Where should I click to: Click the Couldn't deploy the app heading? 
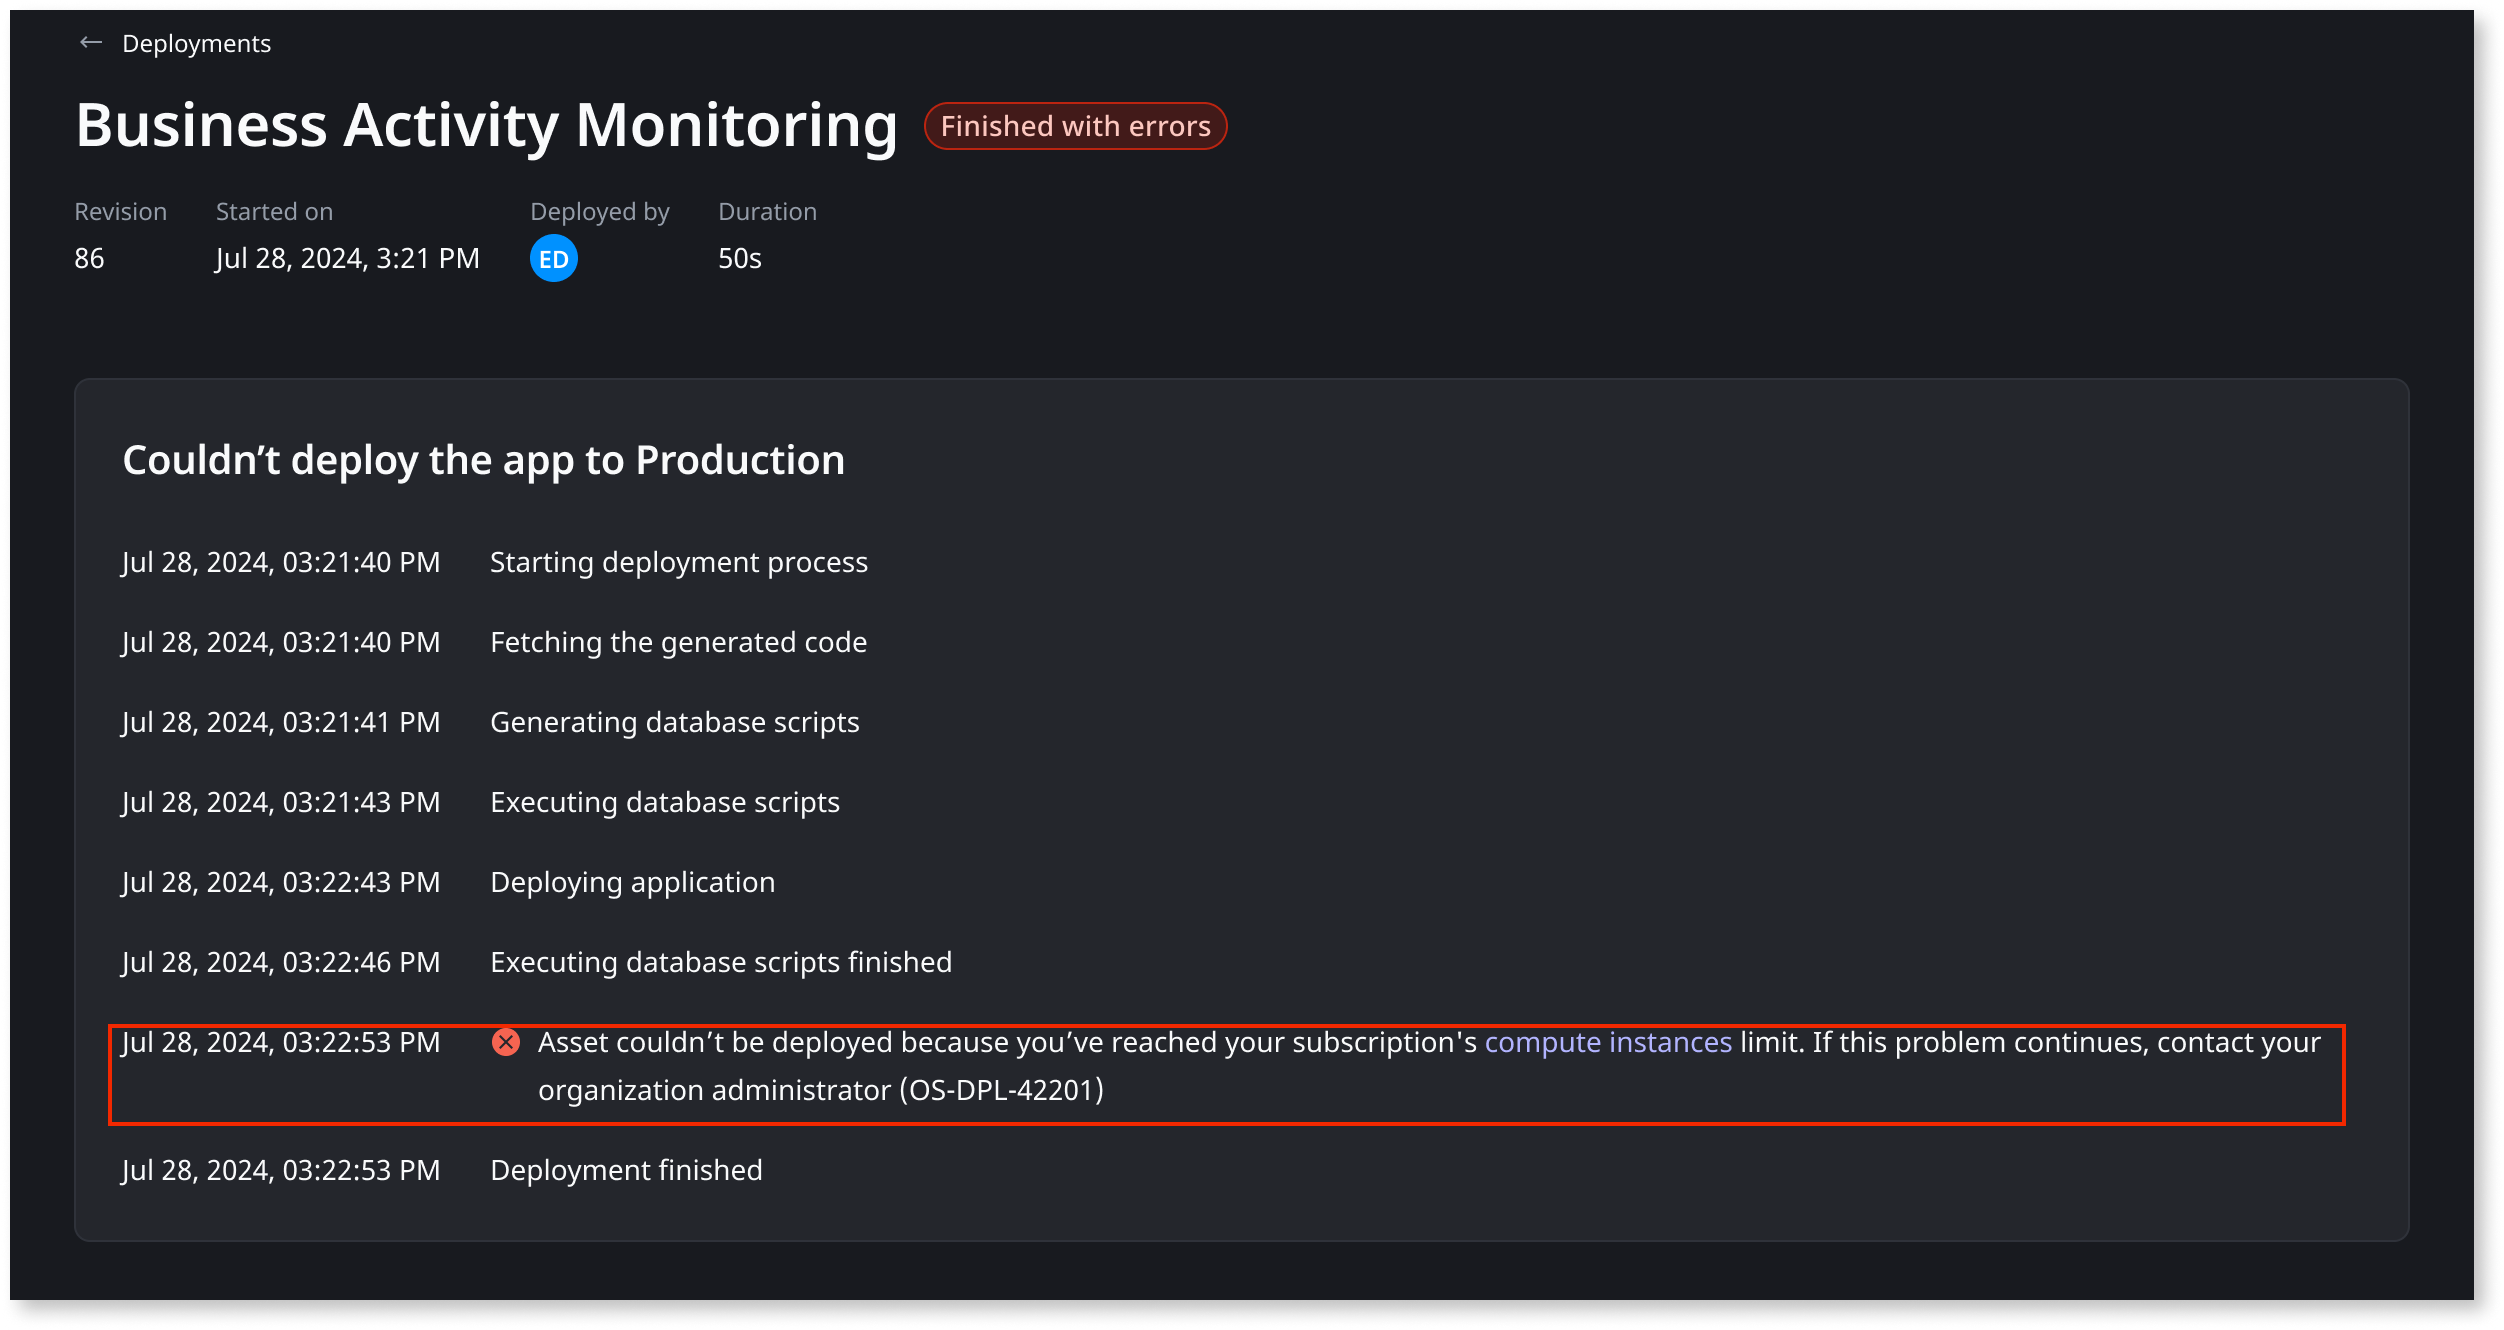click(484, 460)
